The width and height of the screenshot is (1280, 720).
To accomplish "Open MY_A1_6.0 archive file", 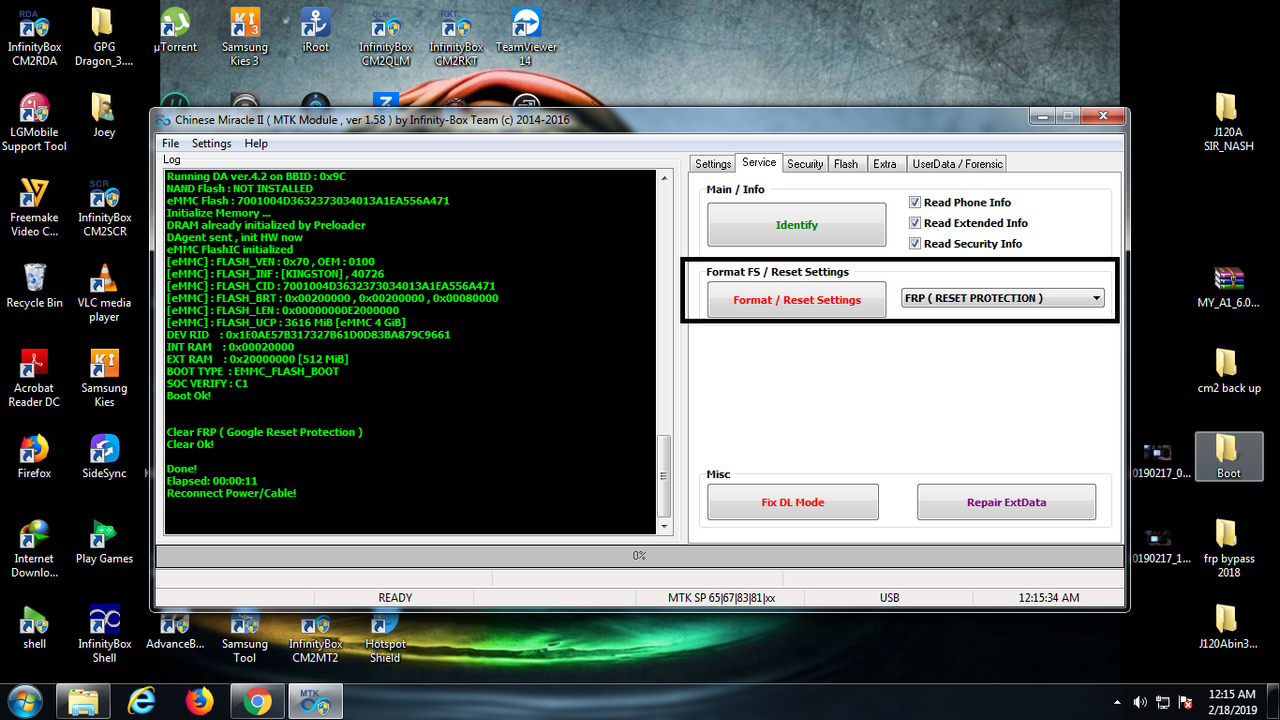I will [1226, 286].
